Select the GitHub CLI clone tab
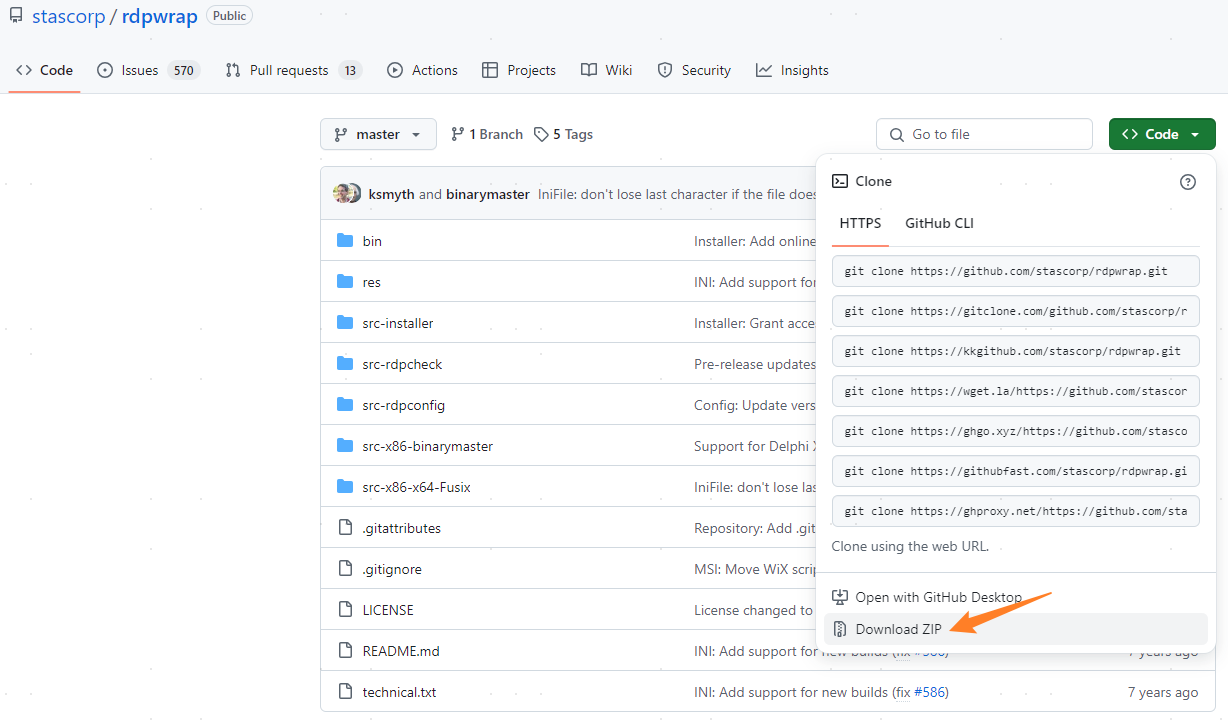This screenshot has height=720, width=1228. [x=939, y=223]
